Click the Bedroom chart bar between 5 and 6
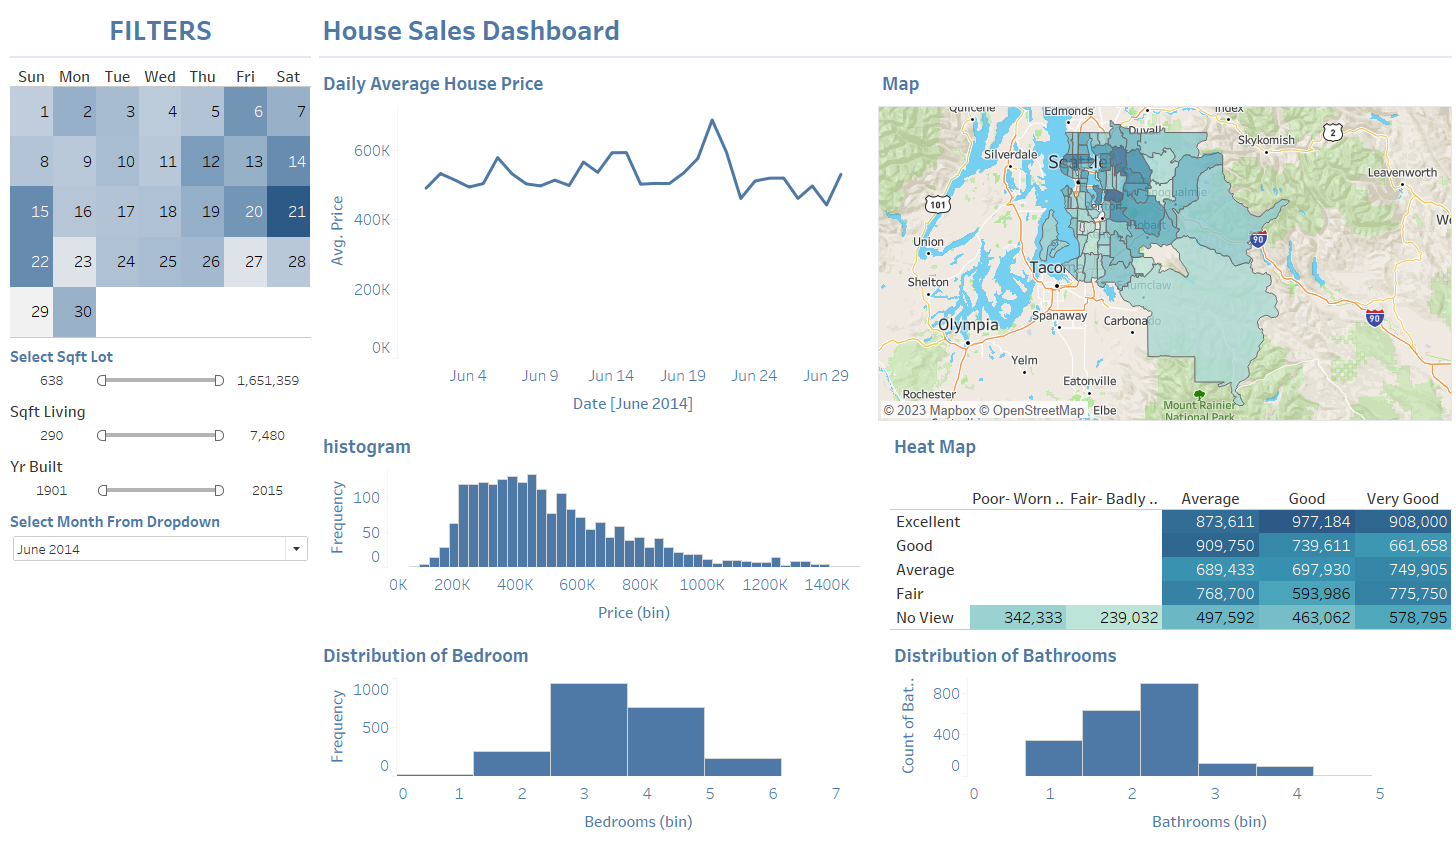Image resolution: width=1456 pixels, height=848 pixels. pos(742,767)
